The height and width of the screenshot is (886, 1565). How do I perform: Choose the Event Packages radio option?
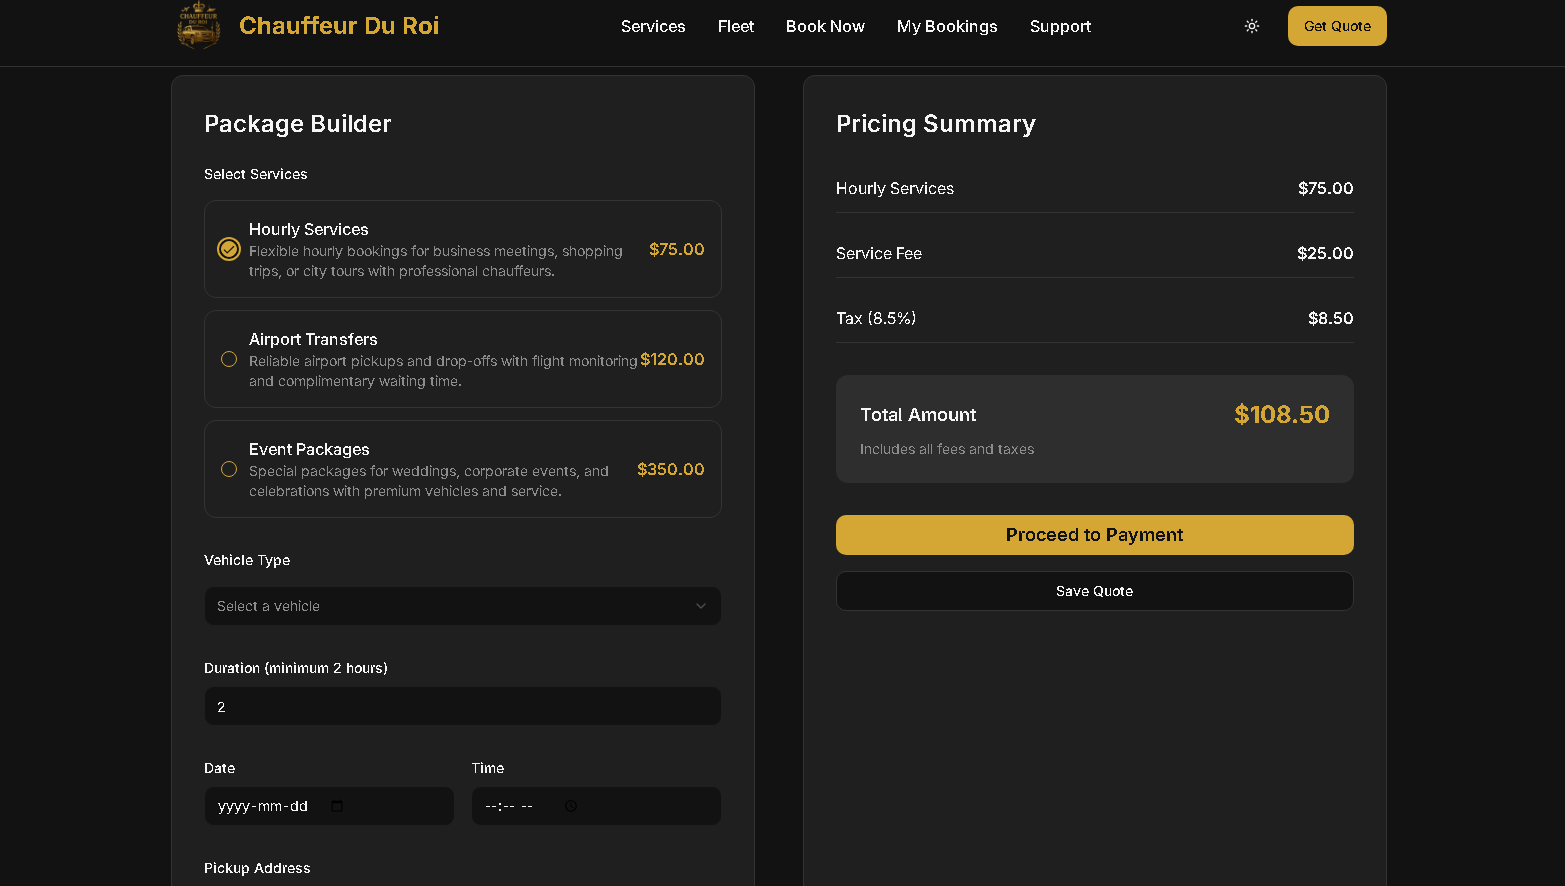tap(229, 469)
